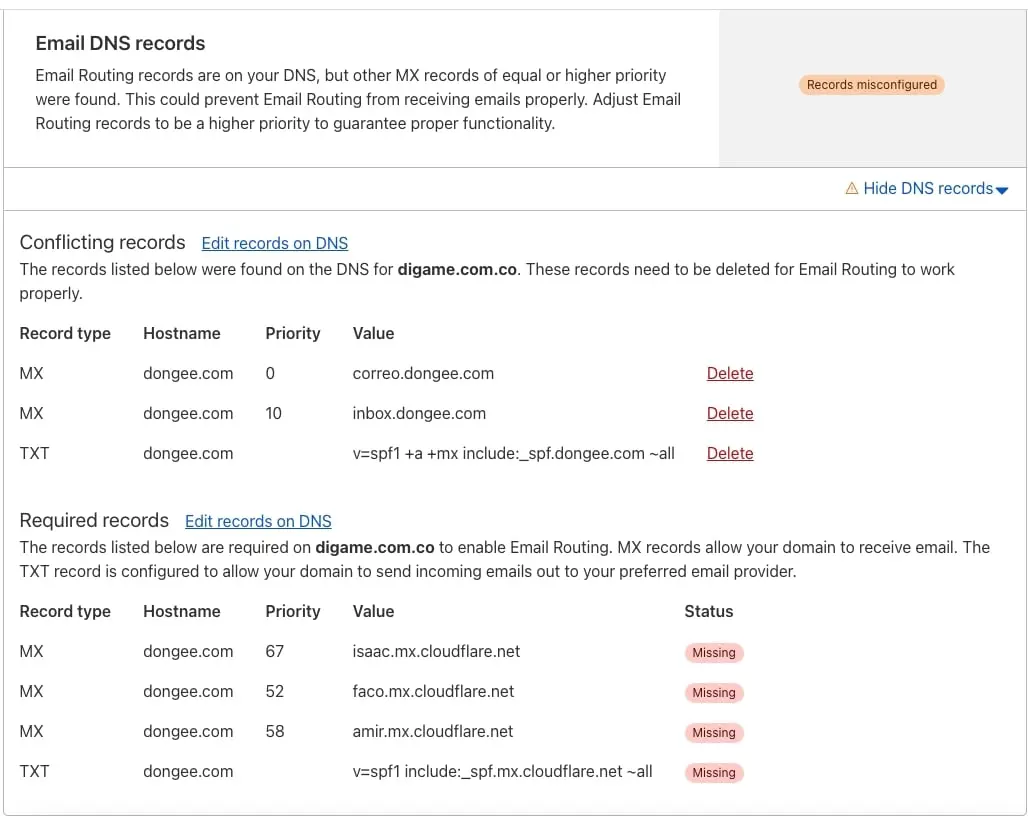Delete the conflicting SPF TXT record
Screen dimensions: 1028x816
pos(730,454)
